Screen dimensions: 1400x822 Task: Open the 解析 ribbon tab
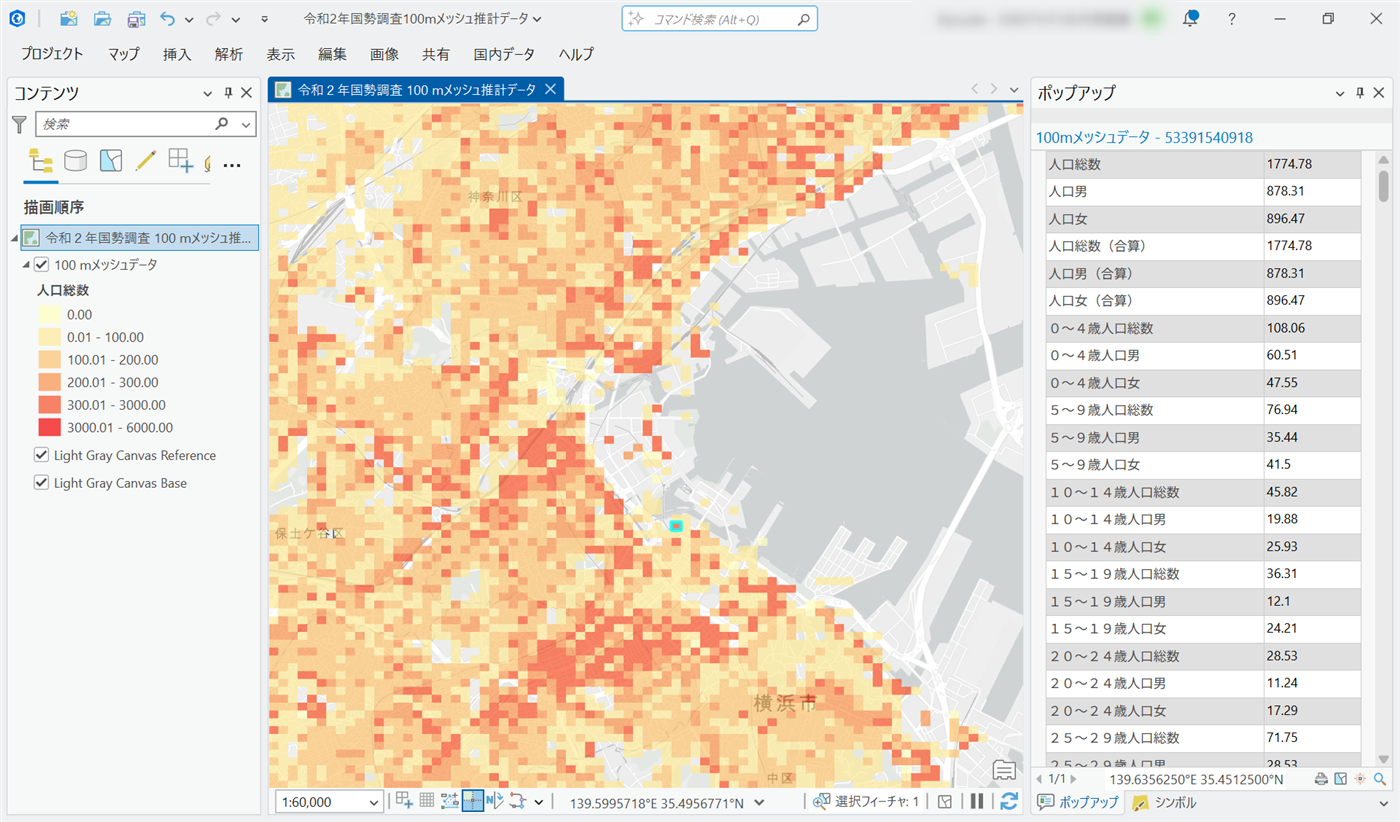(228, 54)
